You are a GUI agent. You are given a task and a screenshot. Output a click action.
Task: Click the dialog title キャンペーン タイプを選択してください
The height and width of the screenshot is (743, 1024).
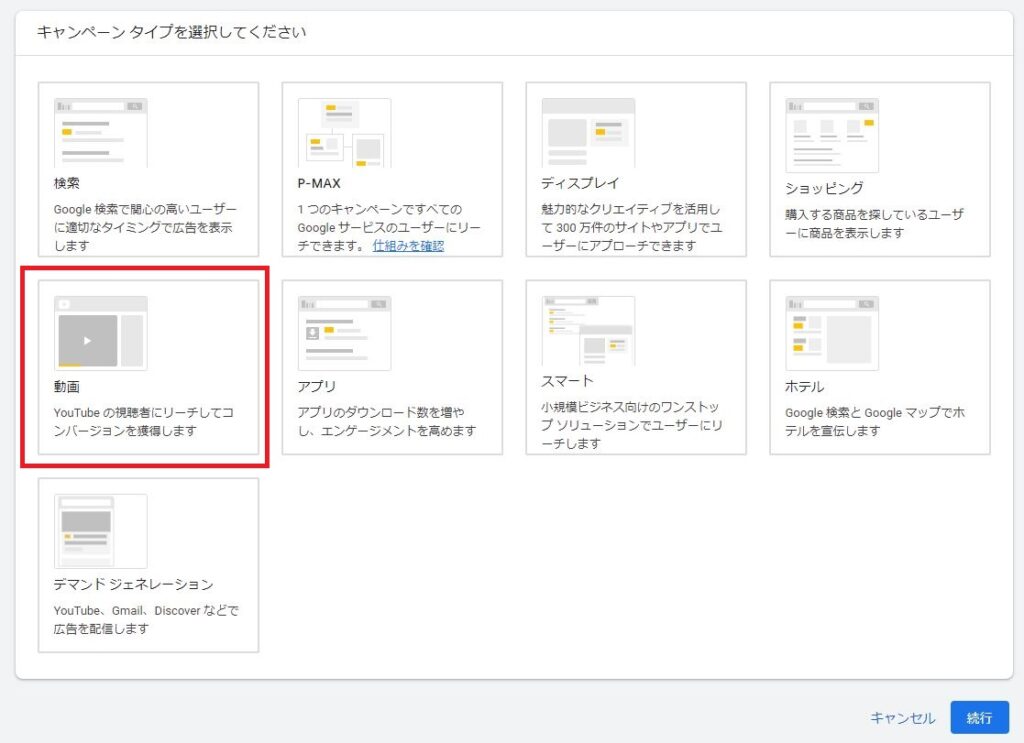tap(168, 32)
